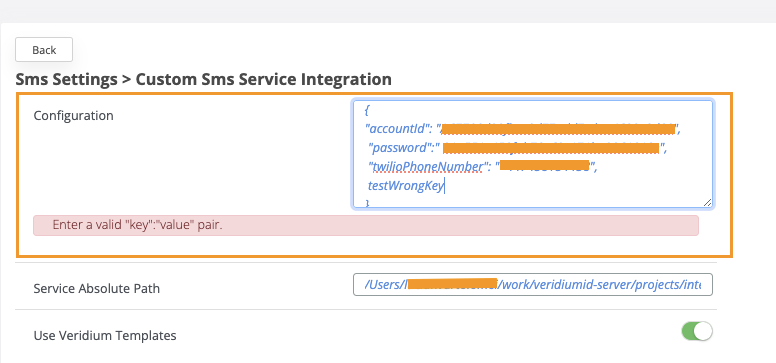Viewport: 776px width, 363px height.
Task: Click the closing curly brace in configuration
Action: (x=367, y=203)
